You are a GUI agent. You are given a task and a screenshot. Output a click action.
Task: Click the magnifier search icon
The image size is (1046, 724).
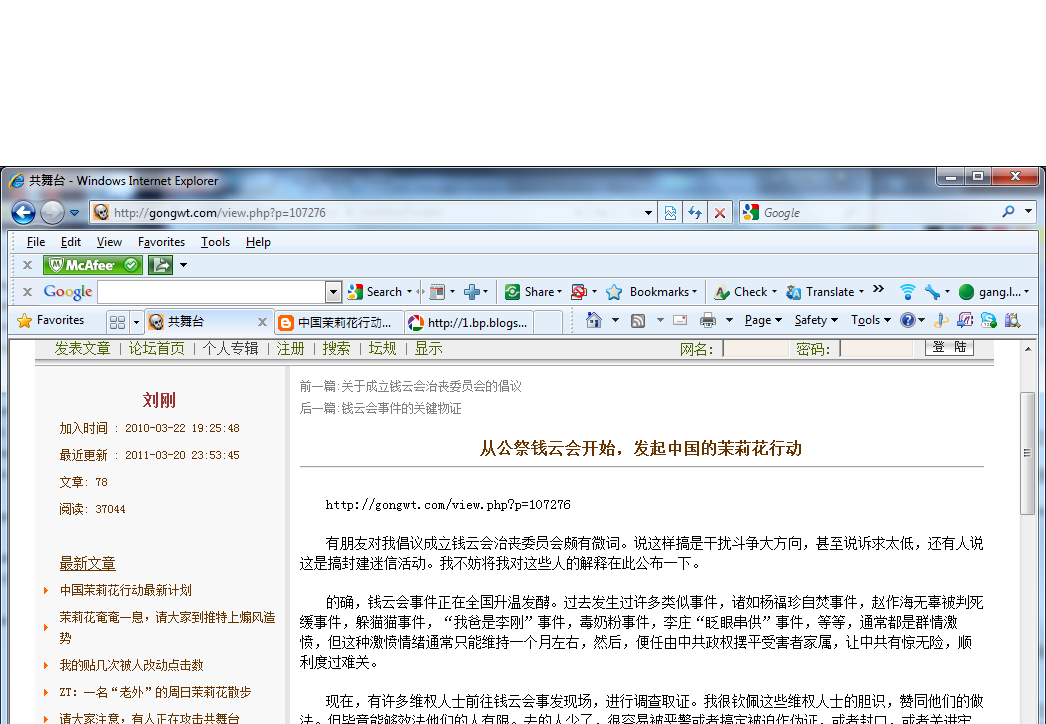[x=1009, y=212]
